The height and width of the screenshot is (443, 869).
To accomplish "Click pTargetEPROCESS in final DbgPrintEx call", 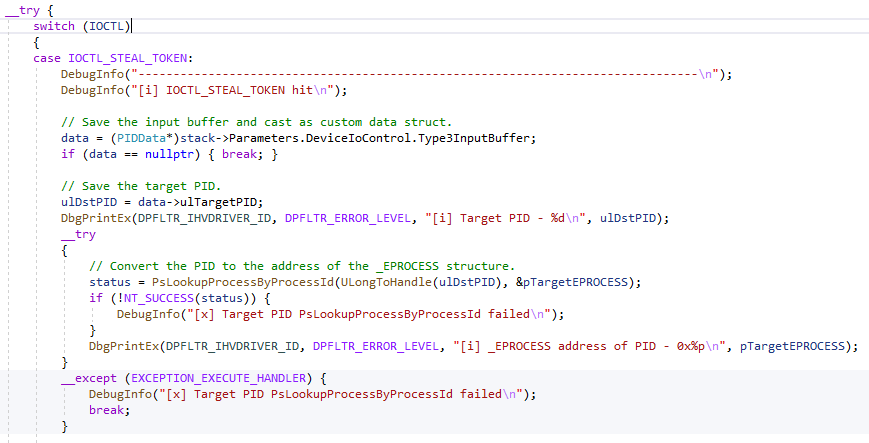I will pyautogui.click(x=792, y=347).
